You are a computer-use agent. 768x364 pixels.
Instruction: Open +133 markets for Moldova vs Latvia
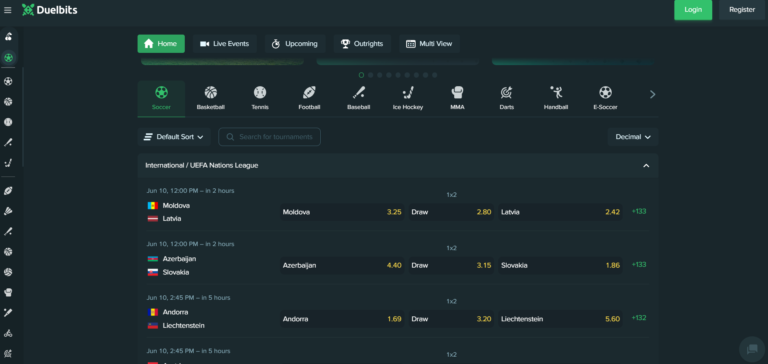(x=639, y=212)
